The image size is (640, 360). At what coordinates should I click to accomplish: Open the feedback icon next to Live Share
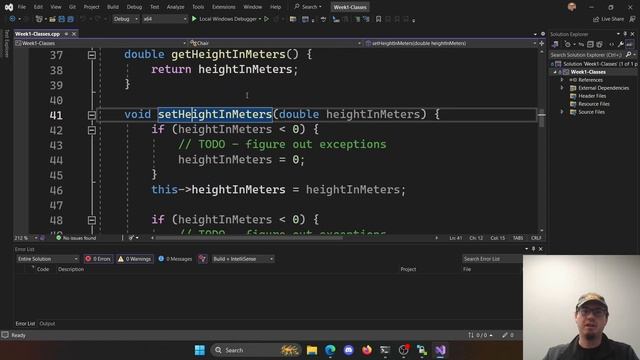click(632, 19)
